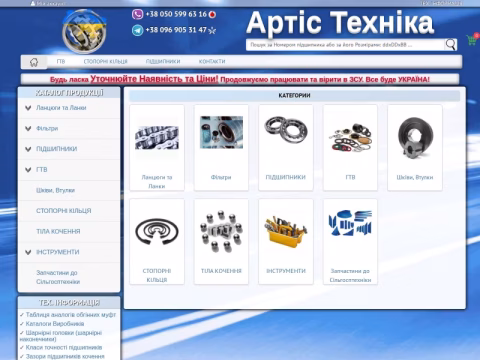The image size is (480, 360).
Task: Click the roller chain category image
Action: point(157,137)
